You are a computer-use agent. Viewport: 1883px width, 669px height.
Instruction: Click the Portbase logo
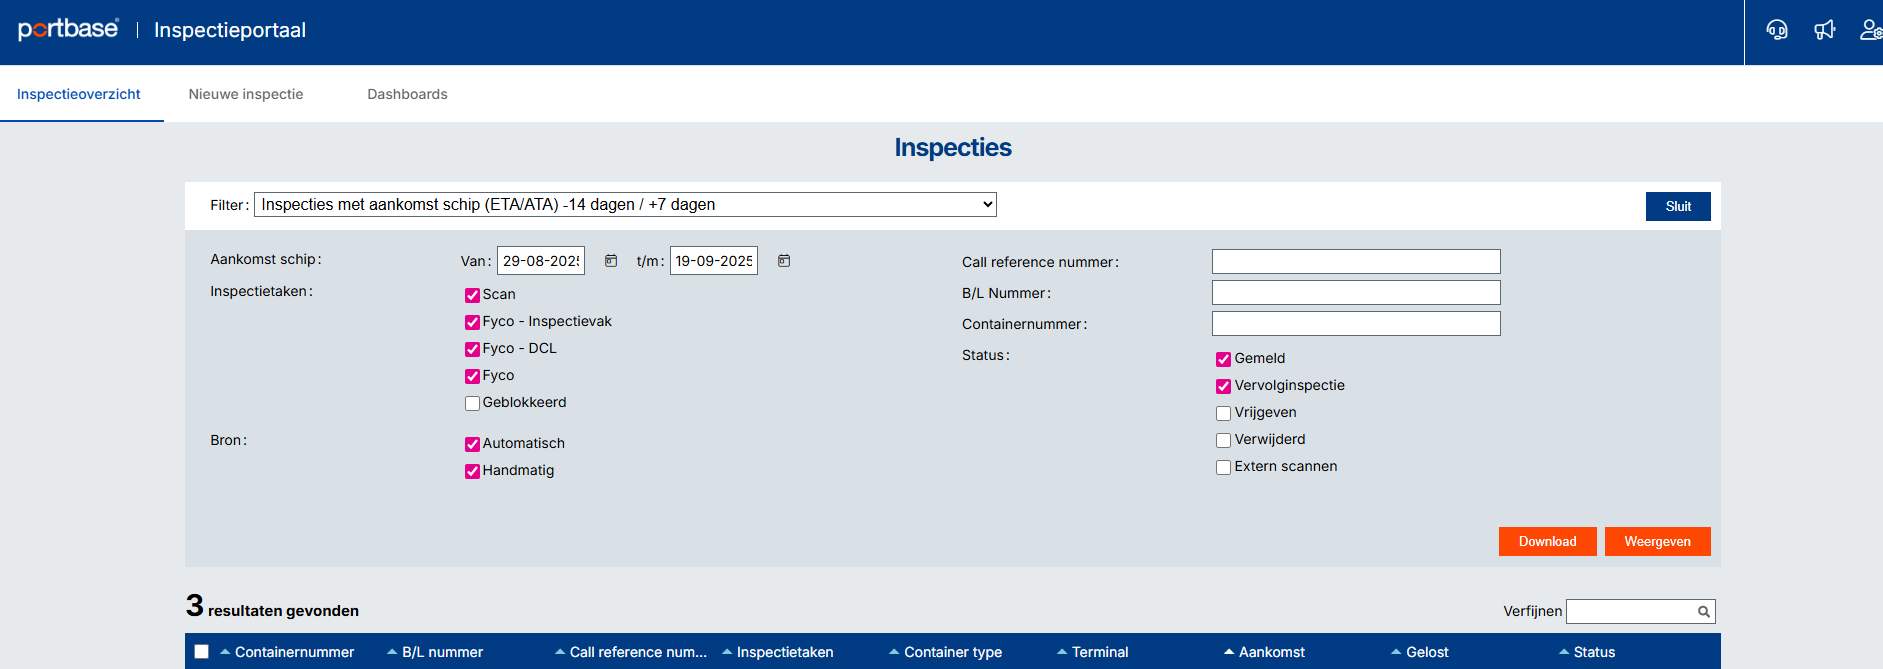coord(68,29)
